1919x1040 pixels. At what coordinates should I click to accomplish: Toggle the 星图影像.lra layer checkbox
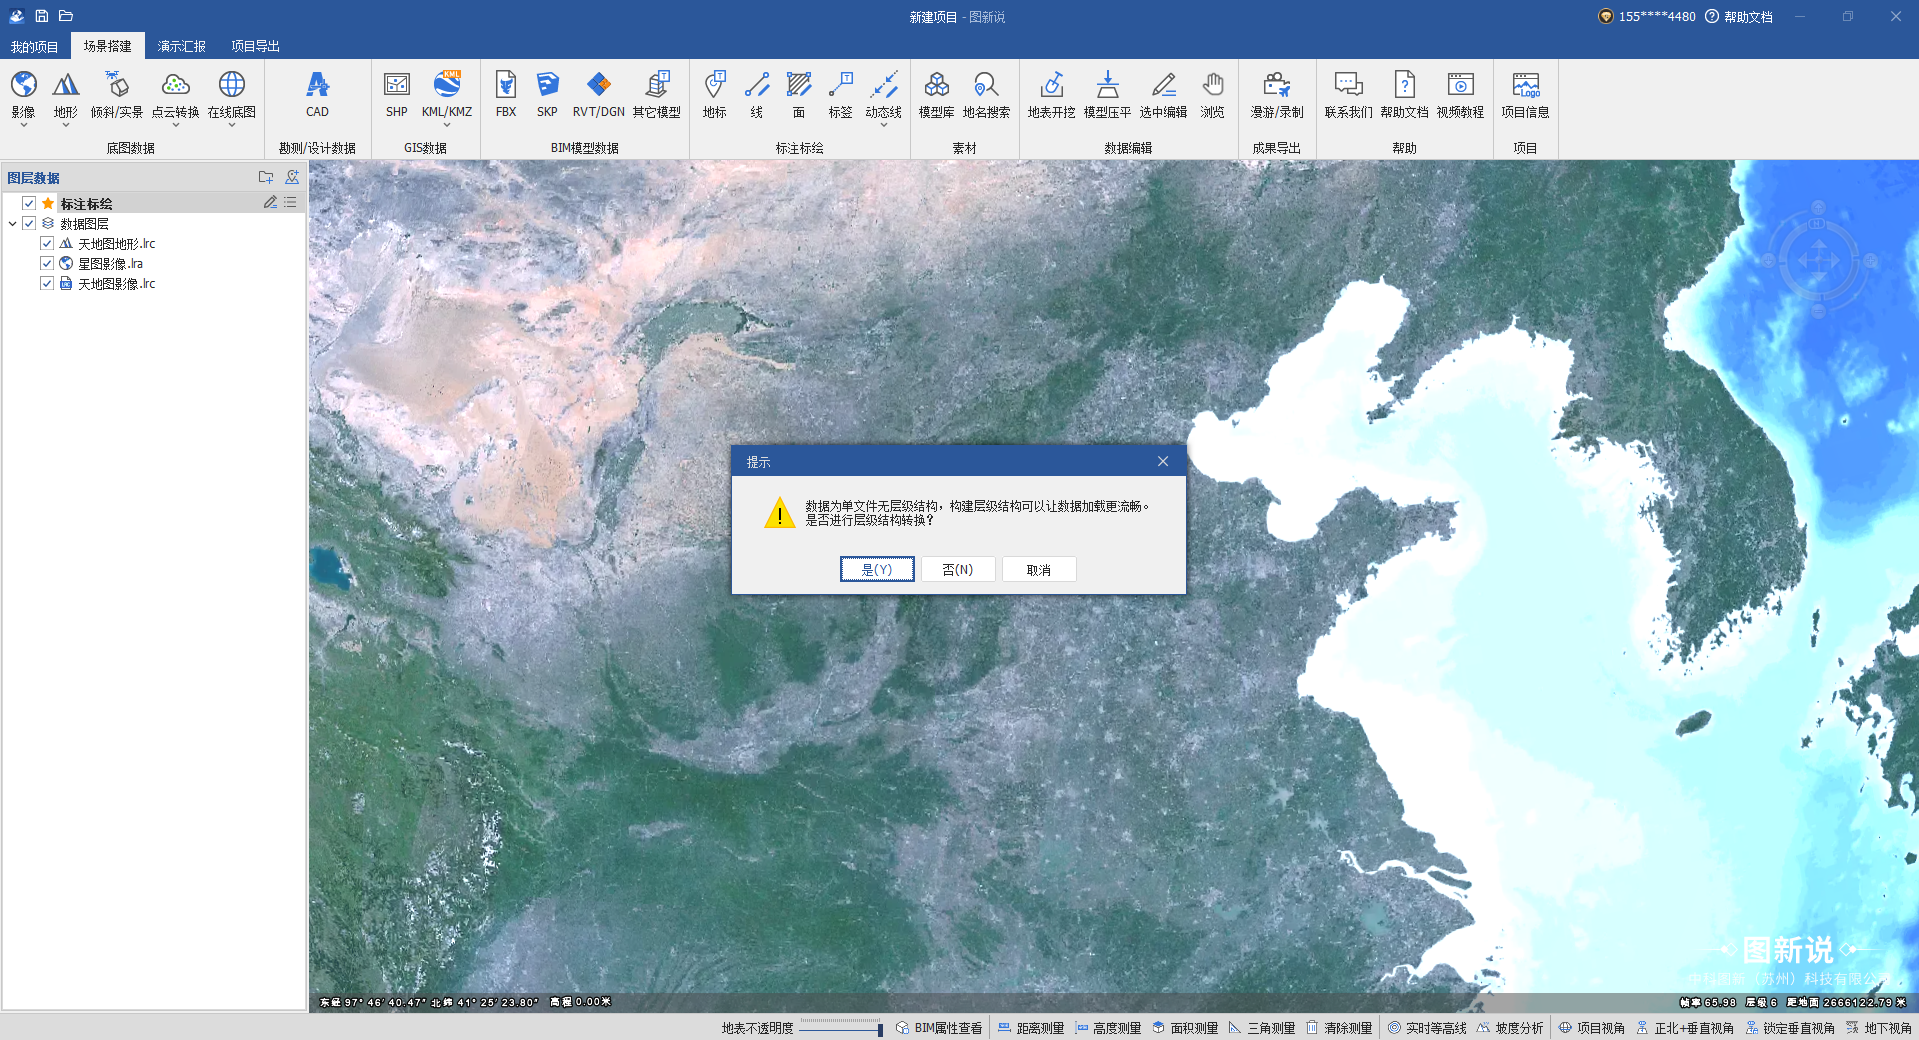(47, 263)
